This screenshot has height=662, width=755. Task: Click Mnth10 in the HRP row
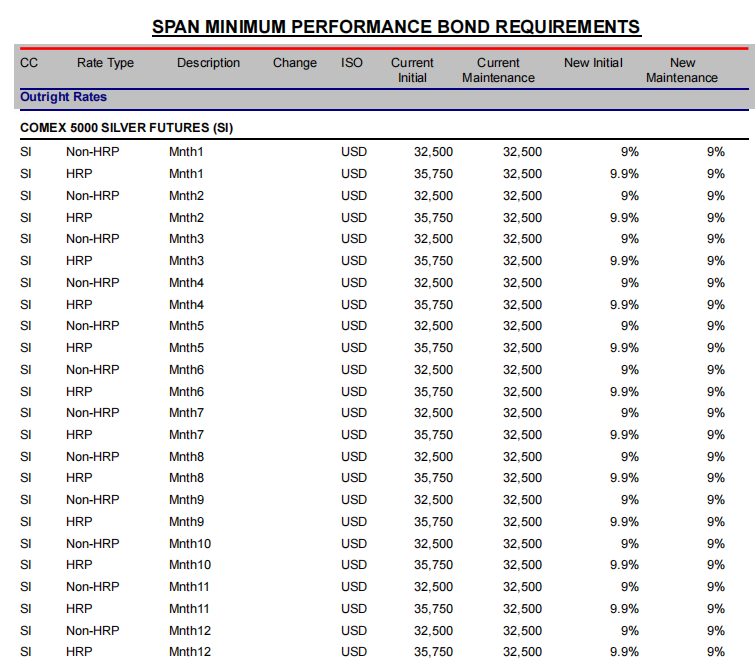click(x=189, y=565)
